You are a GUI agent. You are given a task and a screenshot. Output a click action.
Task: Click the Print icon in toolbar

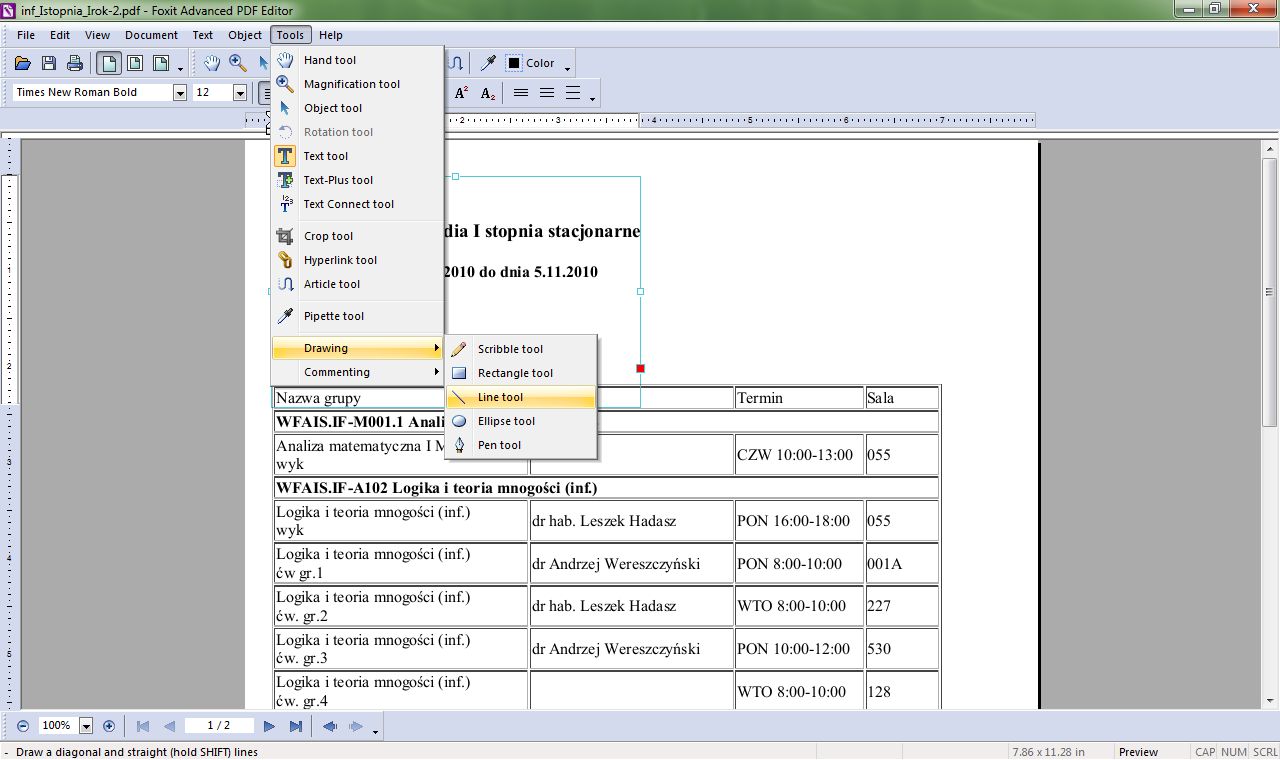[74, 64]
